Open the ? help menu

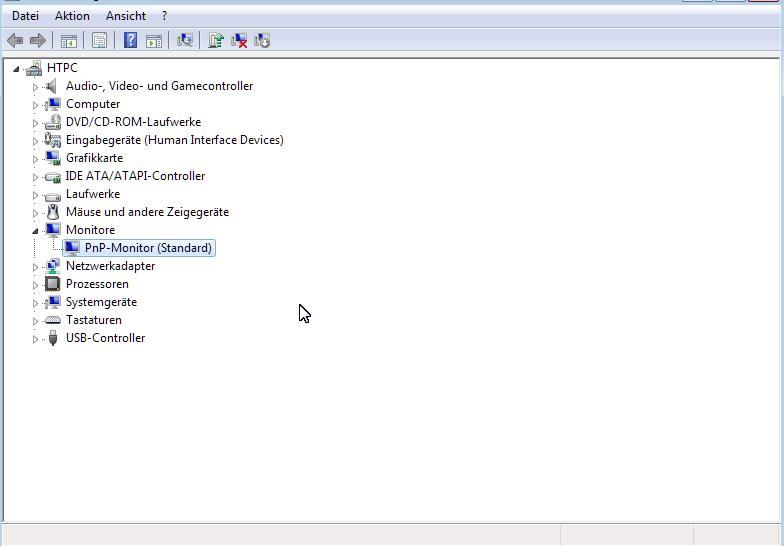tap(164, 16)
